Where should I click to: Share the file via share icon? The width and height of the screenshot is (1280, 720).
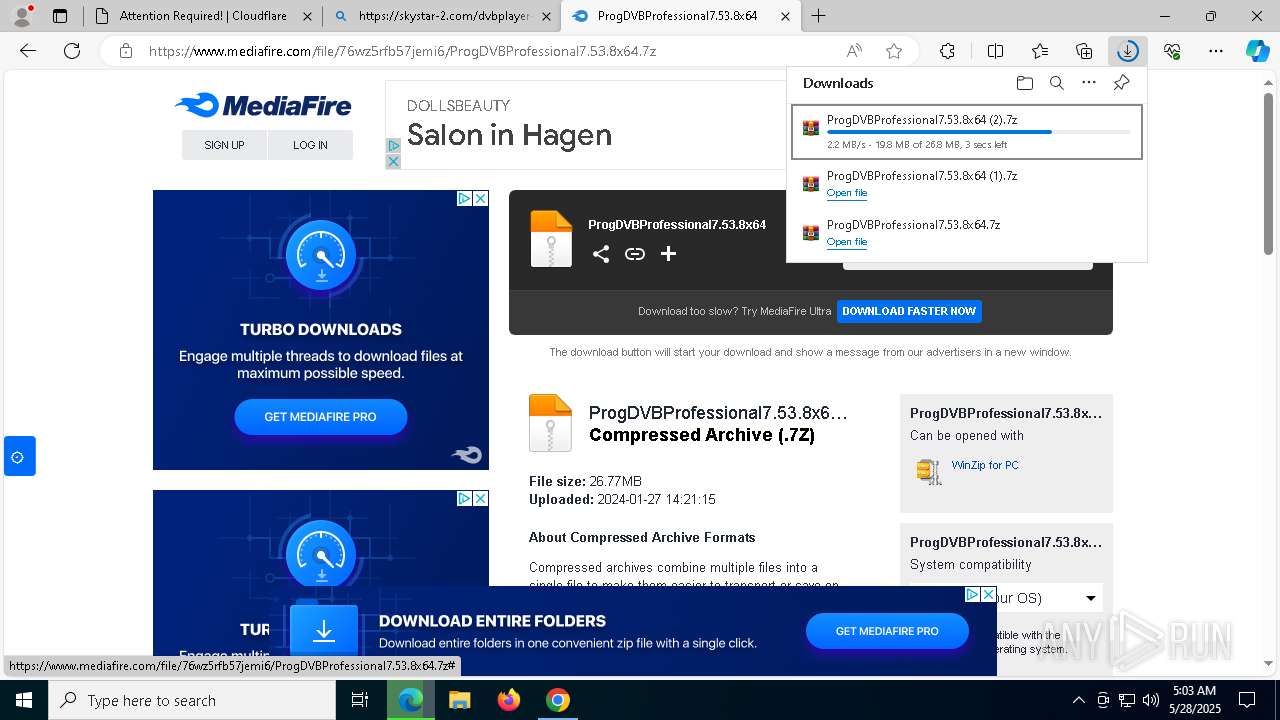[x=601, y=254]
